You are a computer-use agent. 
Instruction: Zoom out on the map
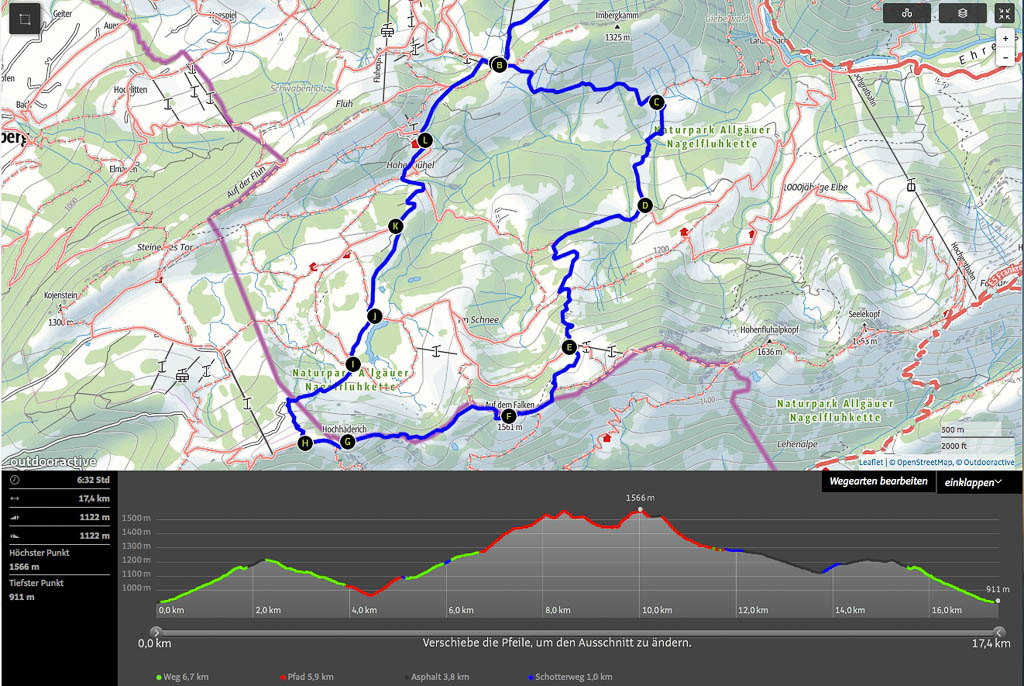tap(1005, 58)
